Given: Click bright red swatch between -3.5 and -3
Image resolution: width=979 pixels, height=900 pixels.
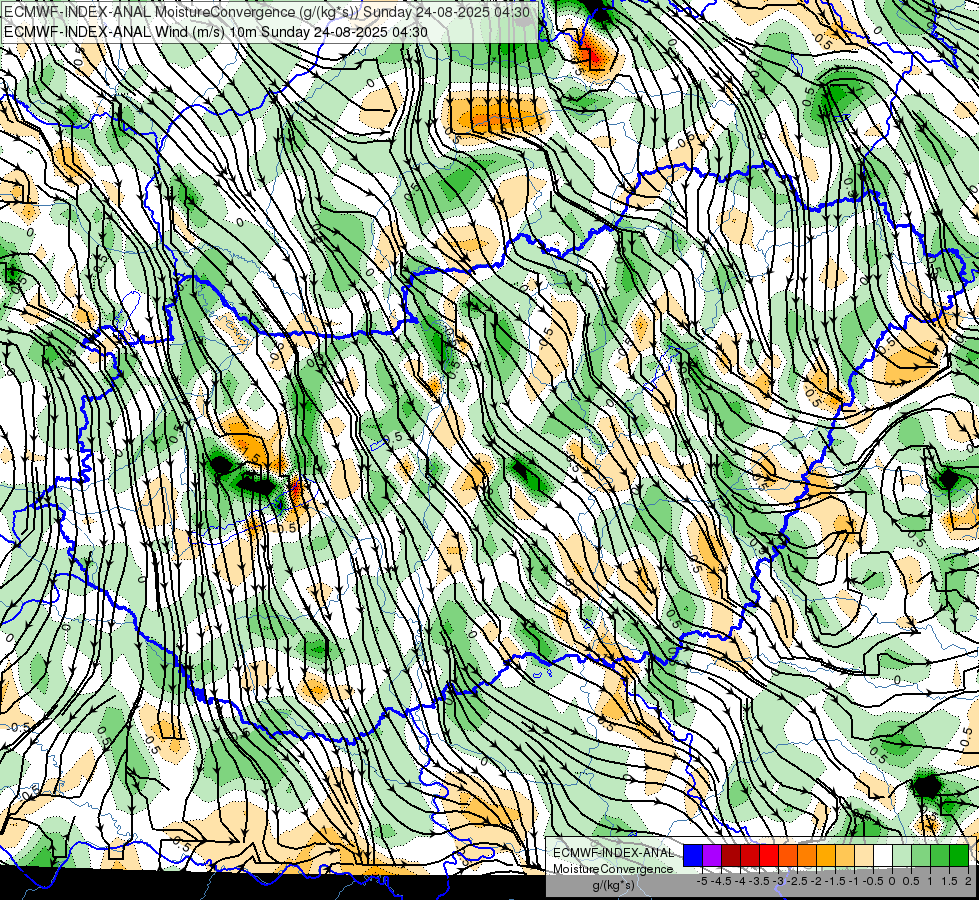Looking at the screenshot, I should tap(769, 855).
